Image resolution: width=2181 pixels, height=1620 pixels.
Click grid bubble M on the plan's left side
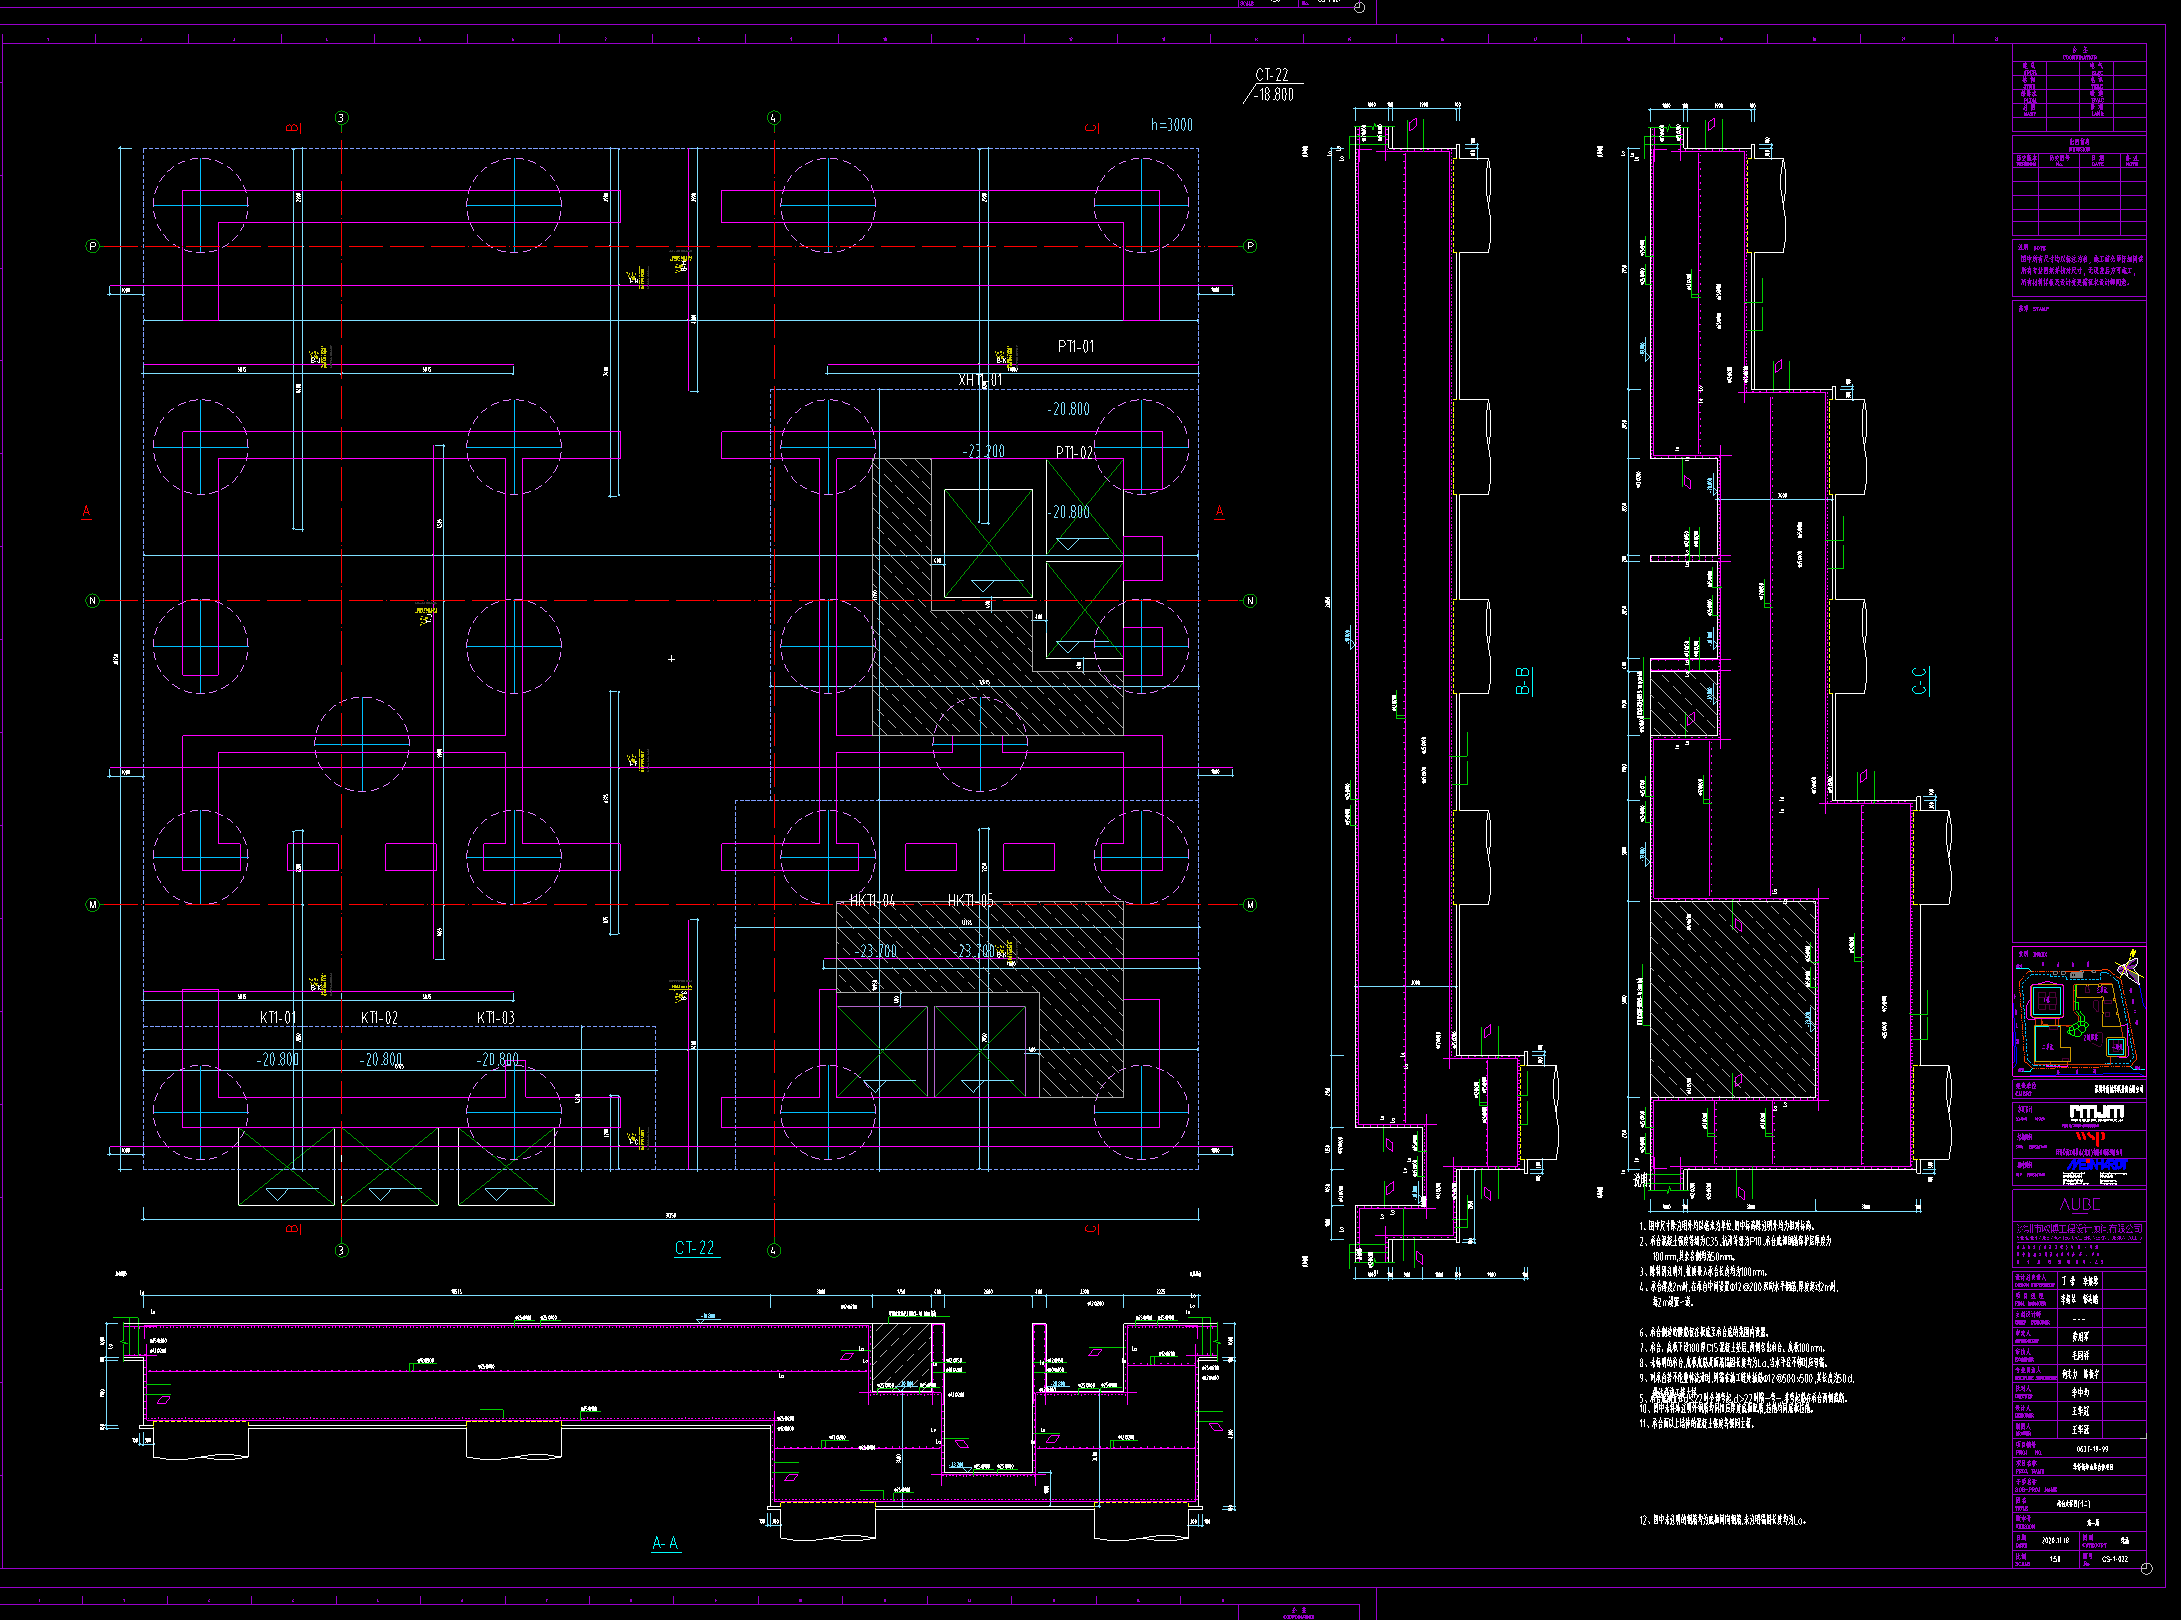[93, 905]
